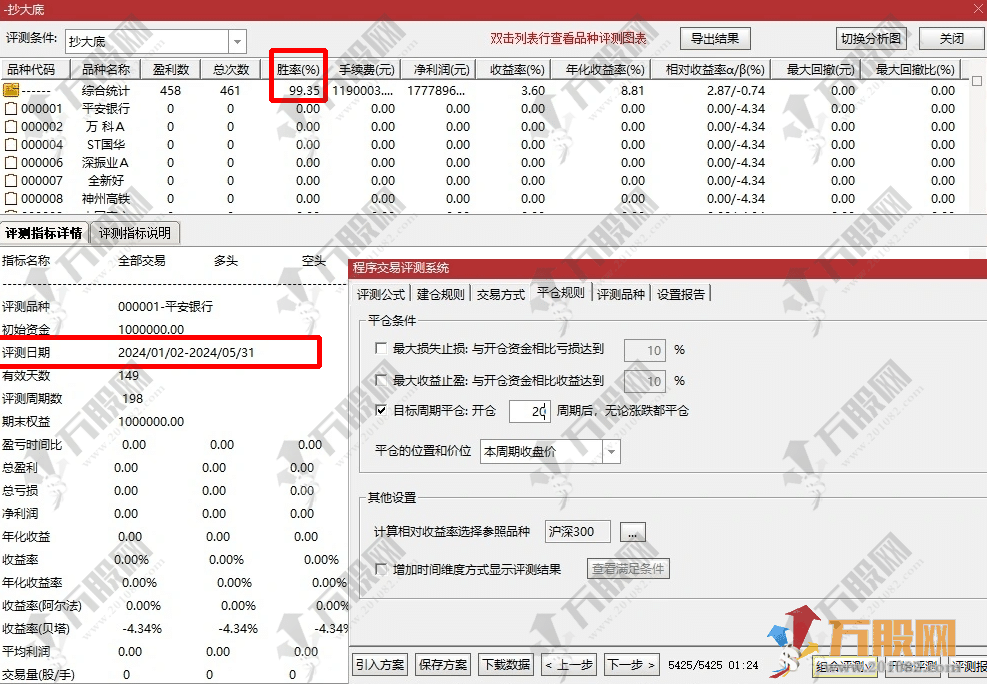Proceed with 下一步 button
Image resolution: width=987 pixels, height=684 pixels.
click(632, 664)
